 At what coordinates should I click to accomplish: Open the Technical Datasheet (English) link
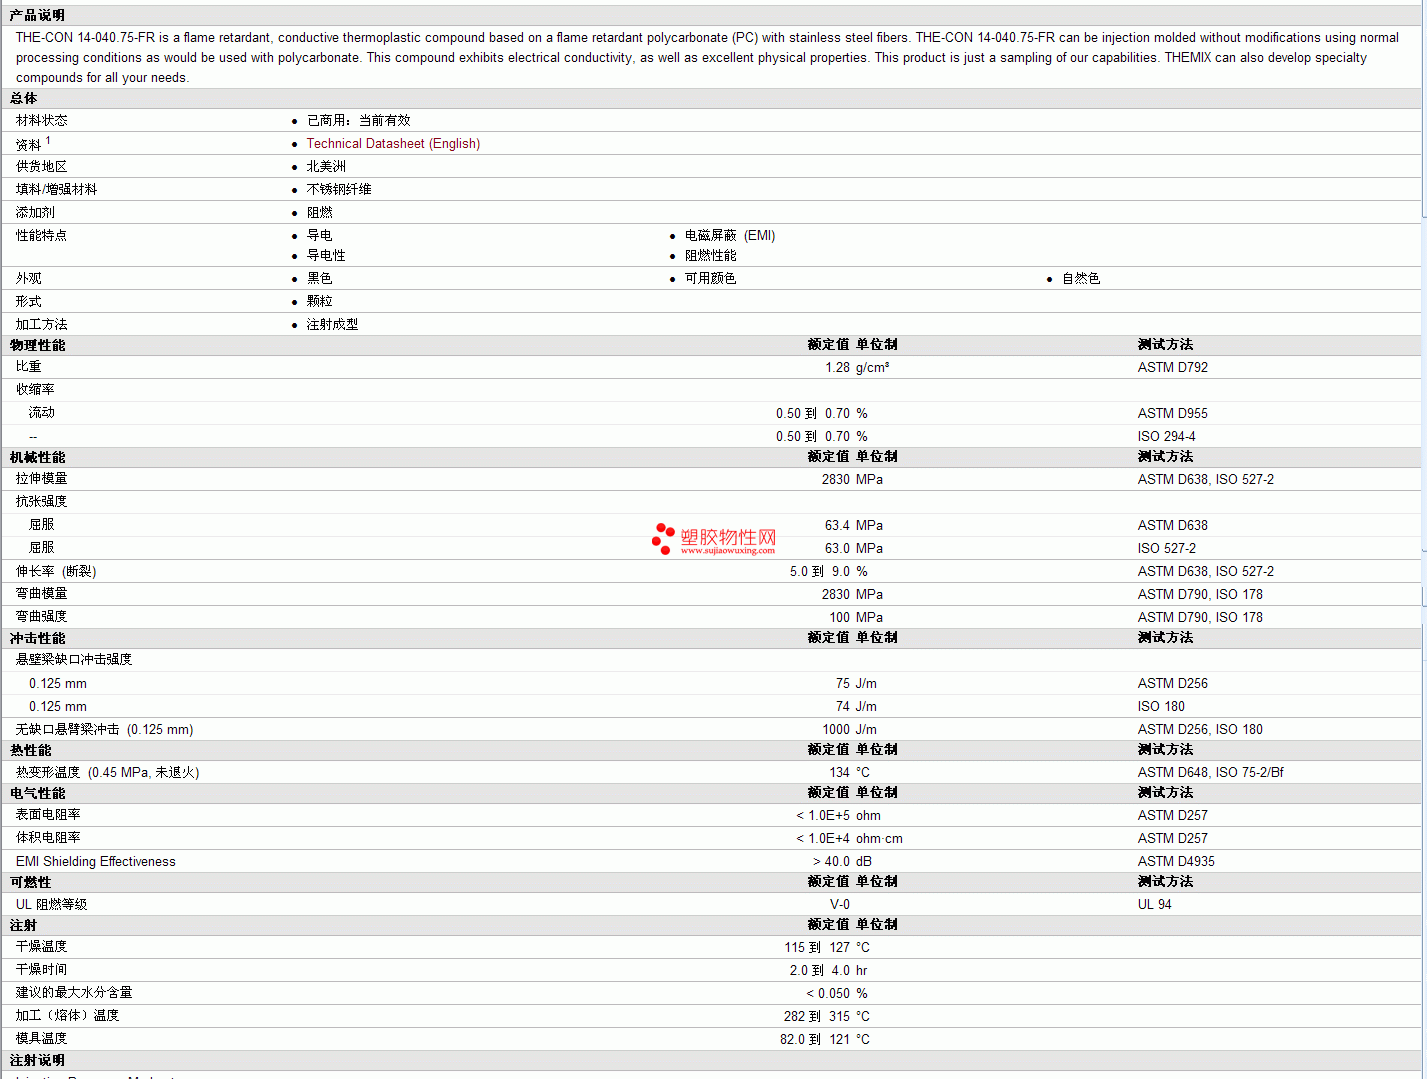click(393, 144)
